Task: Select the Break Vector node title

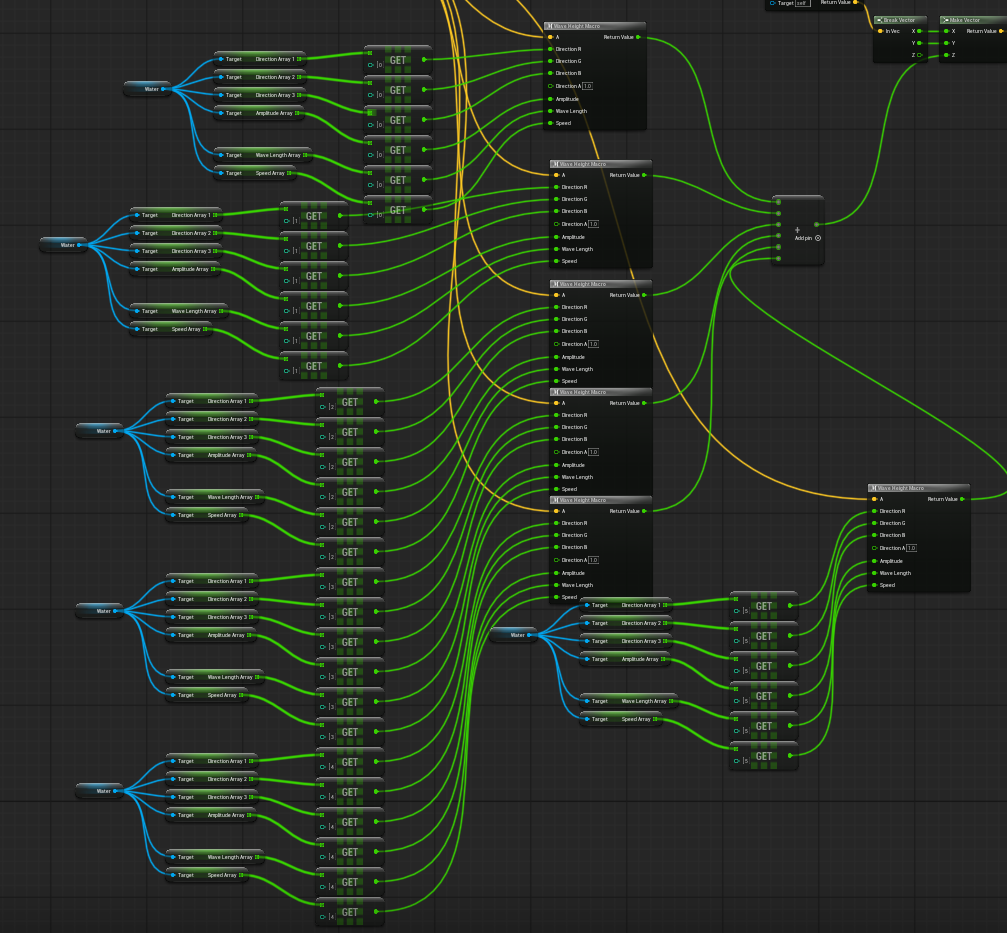Action: [x=900, y=20]
